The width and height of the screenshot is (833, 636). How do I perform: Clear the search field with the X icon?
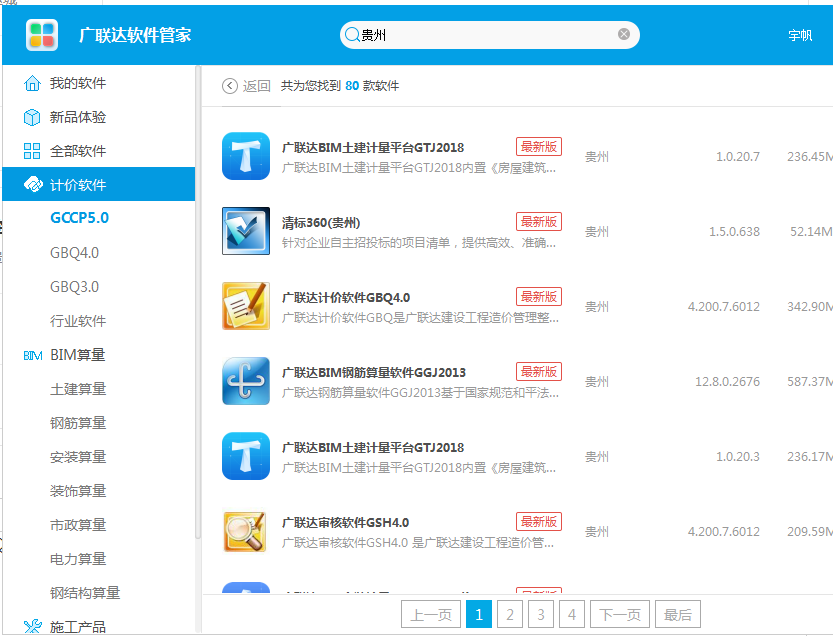(x=624, y=35)
